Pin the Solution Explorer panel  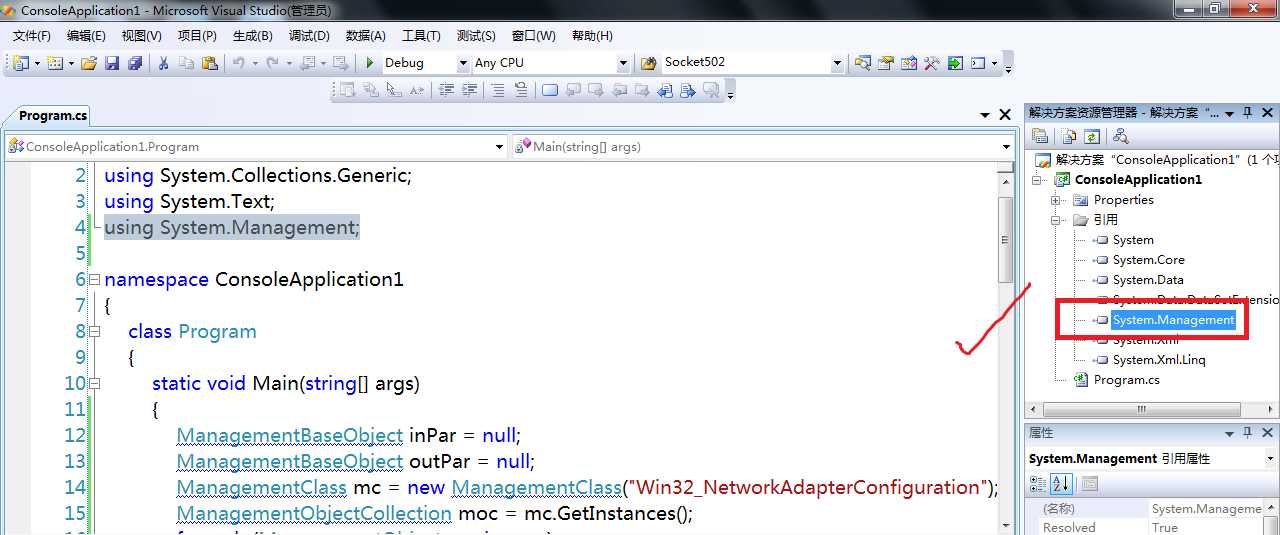tap(1247, 113)
